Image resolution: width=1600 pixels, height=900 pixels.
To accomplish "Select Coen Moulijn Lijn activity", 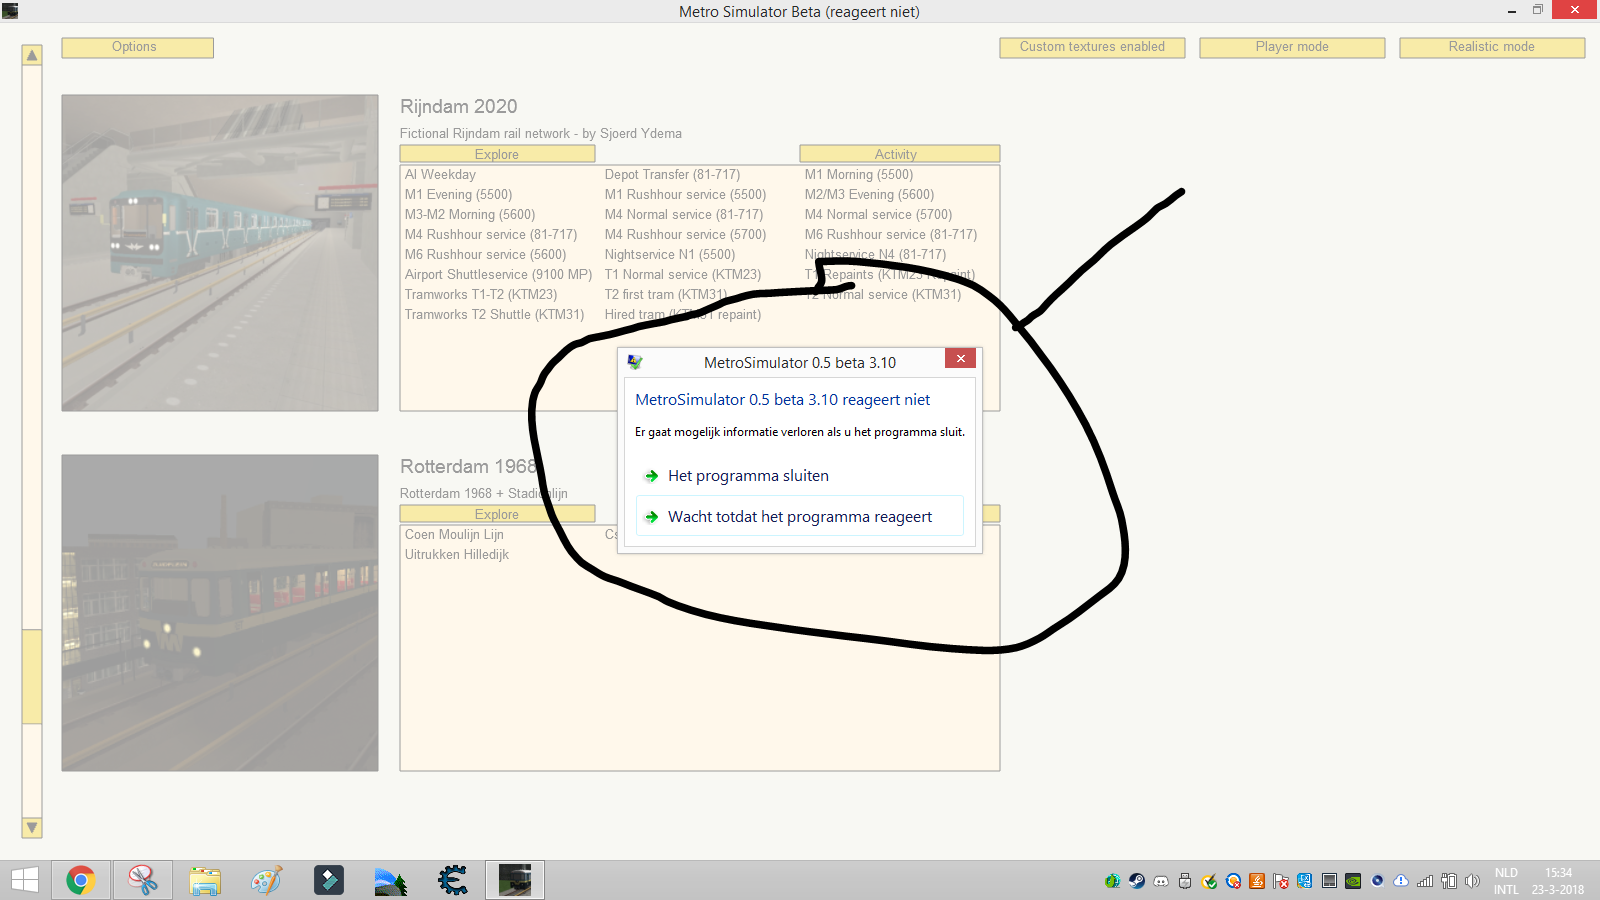I will point(454,534).
